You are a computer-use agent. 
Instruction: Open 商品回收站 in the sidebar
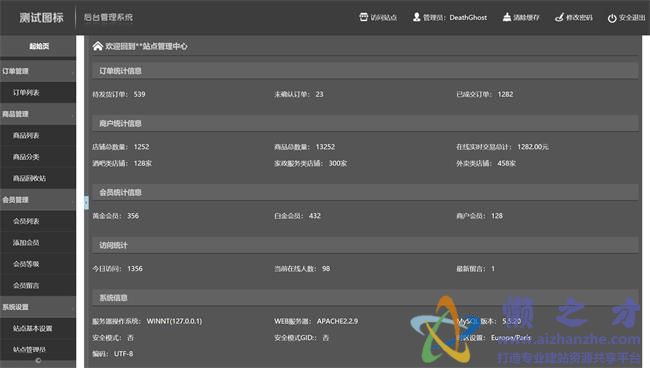click(38, 178)
